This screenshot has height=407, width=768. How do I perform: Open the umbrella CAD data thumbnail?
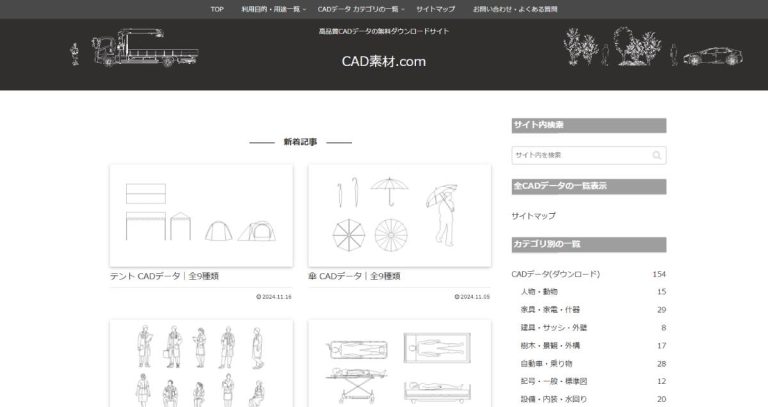click(399, 215)
